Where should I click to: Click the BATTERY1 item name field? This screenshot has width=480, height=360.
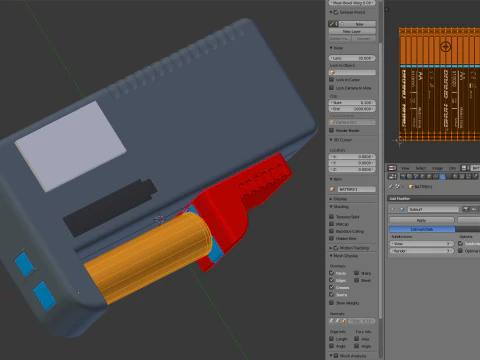pyautogui.click(x=356, y=189)
